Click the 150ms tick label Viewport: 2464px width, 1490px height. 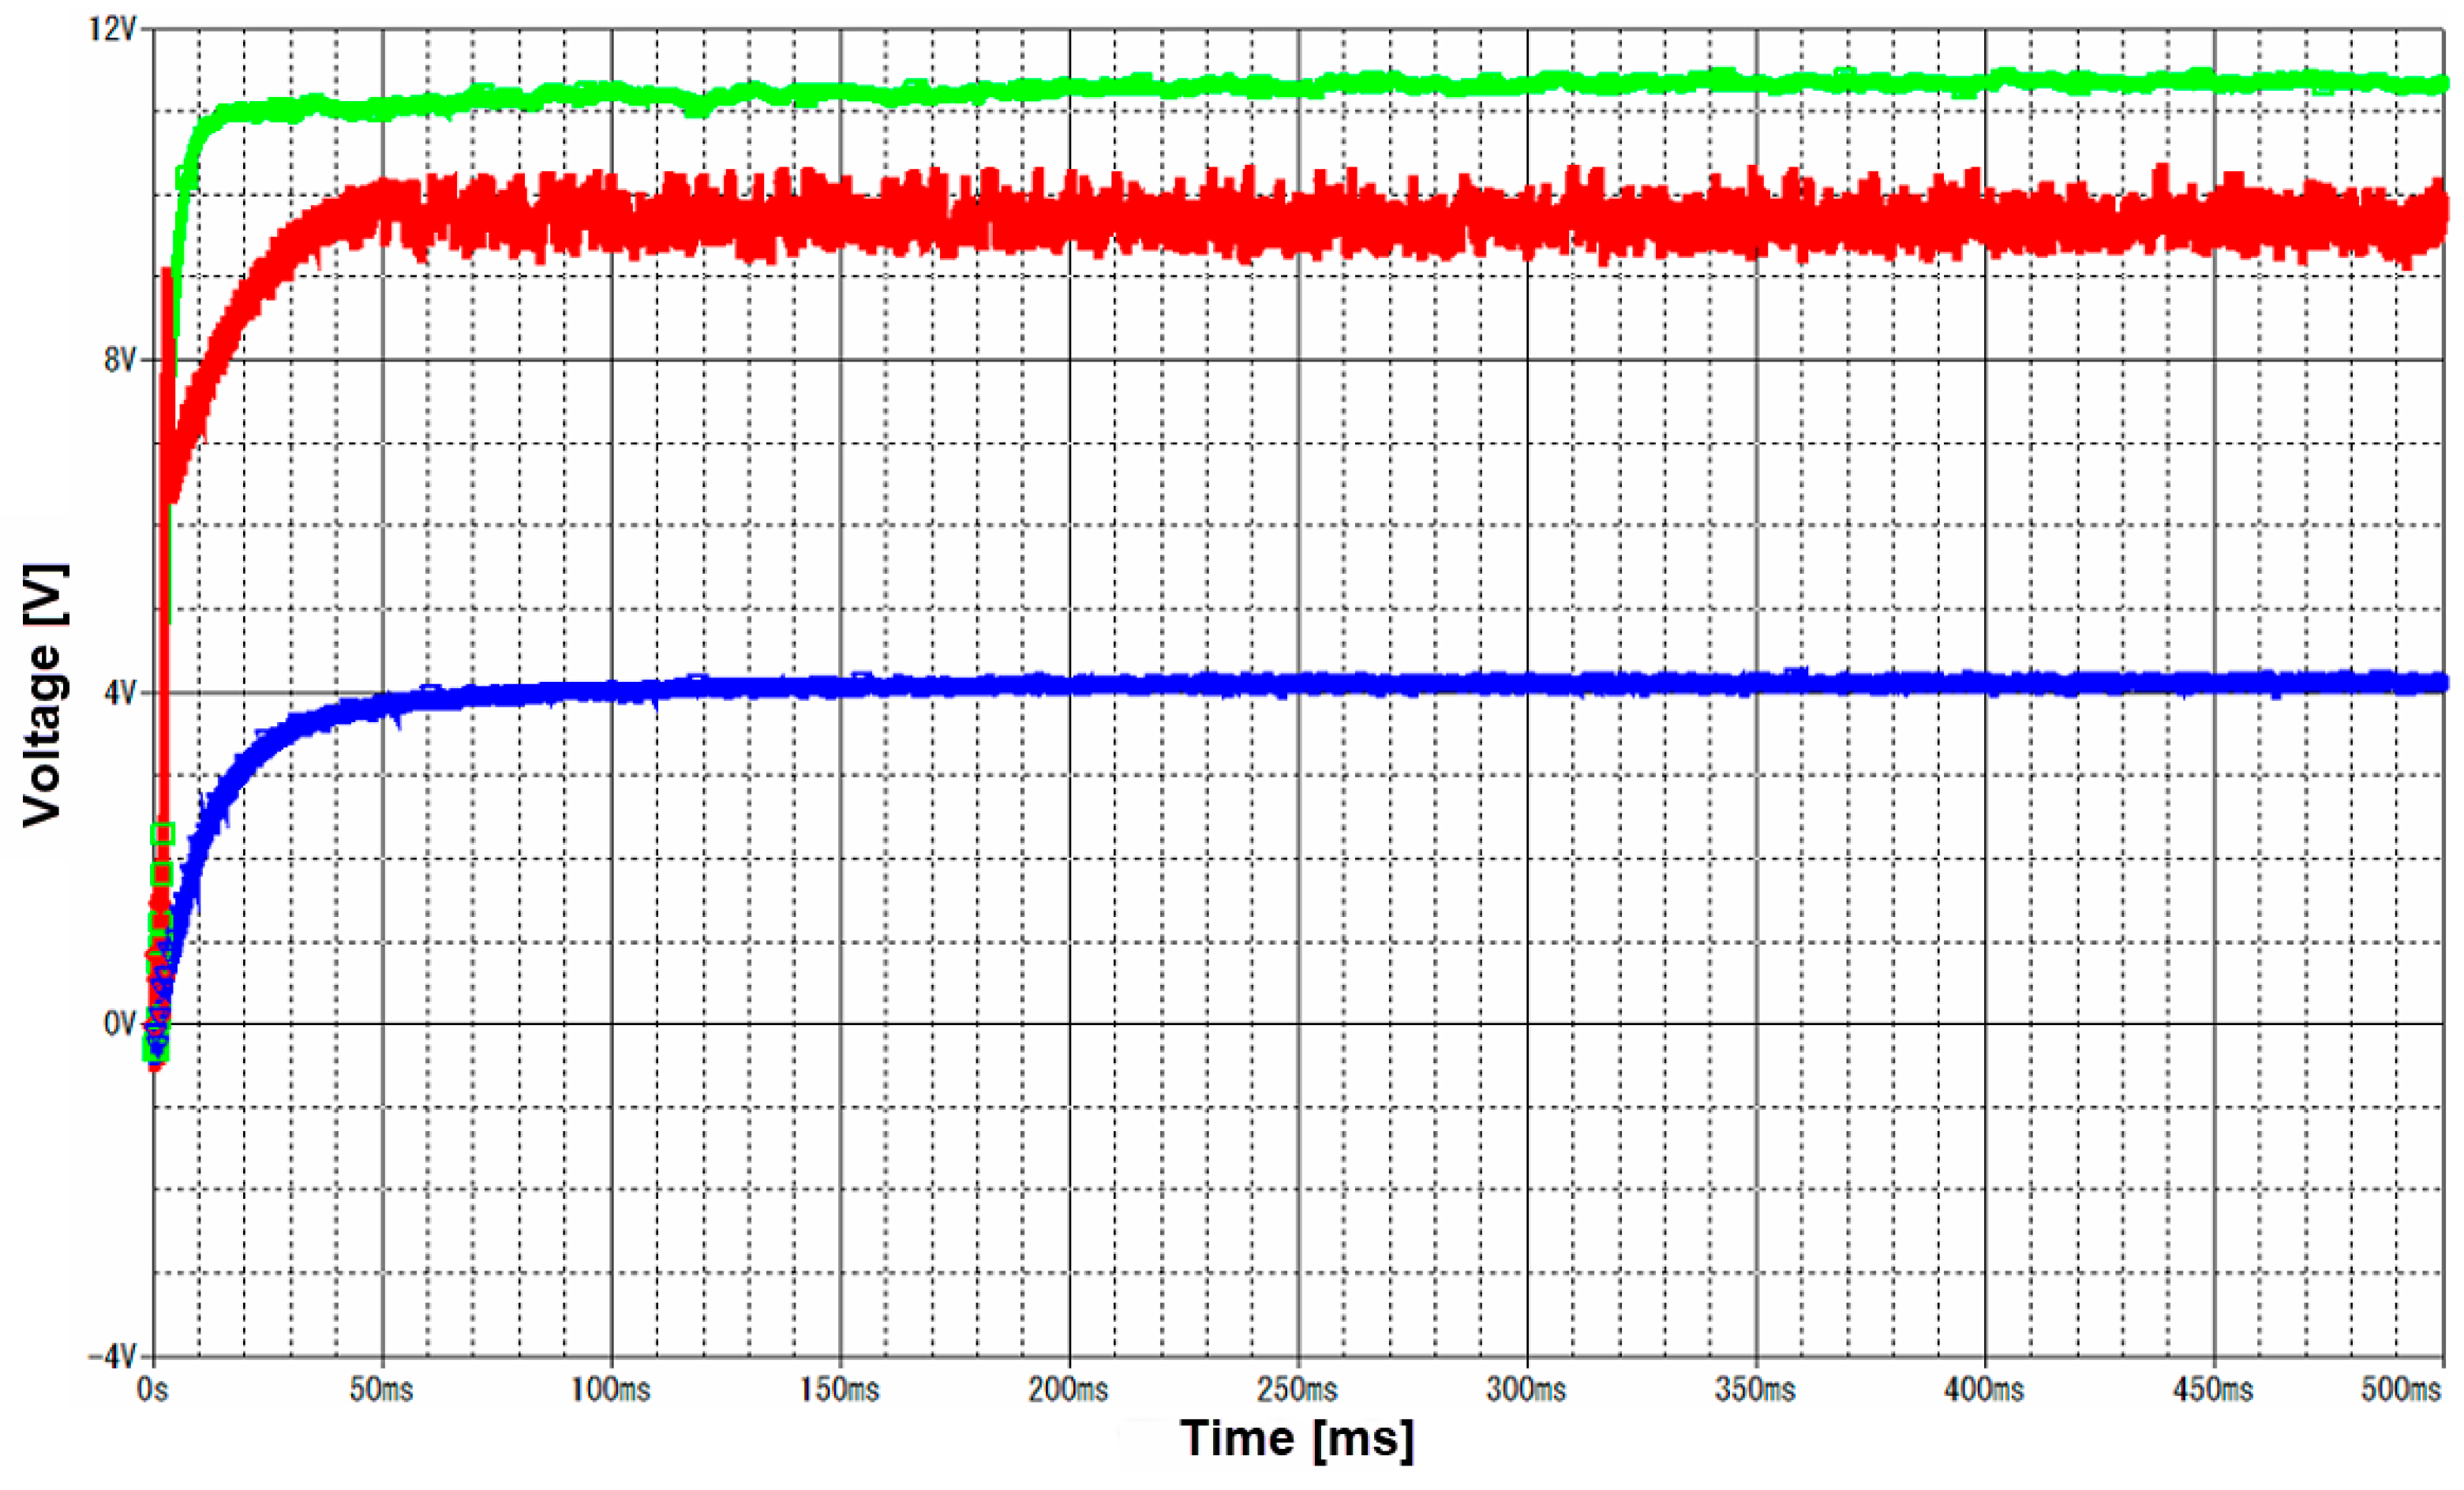[839, 1390]
